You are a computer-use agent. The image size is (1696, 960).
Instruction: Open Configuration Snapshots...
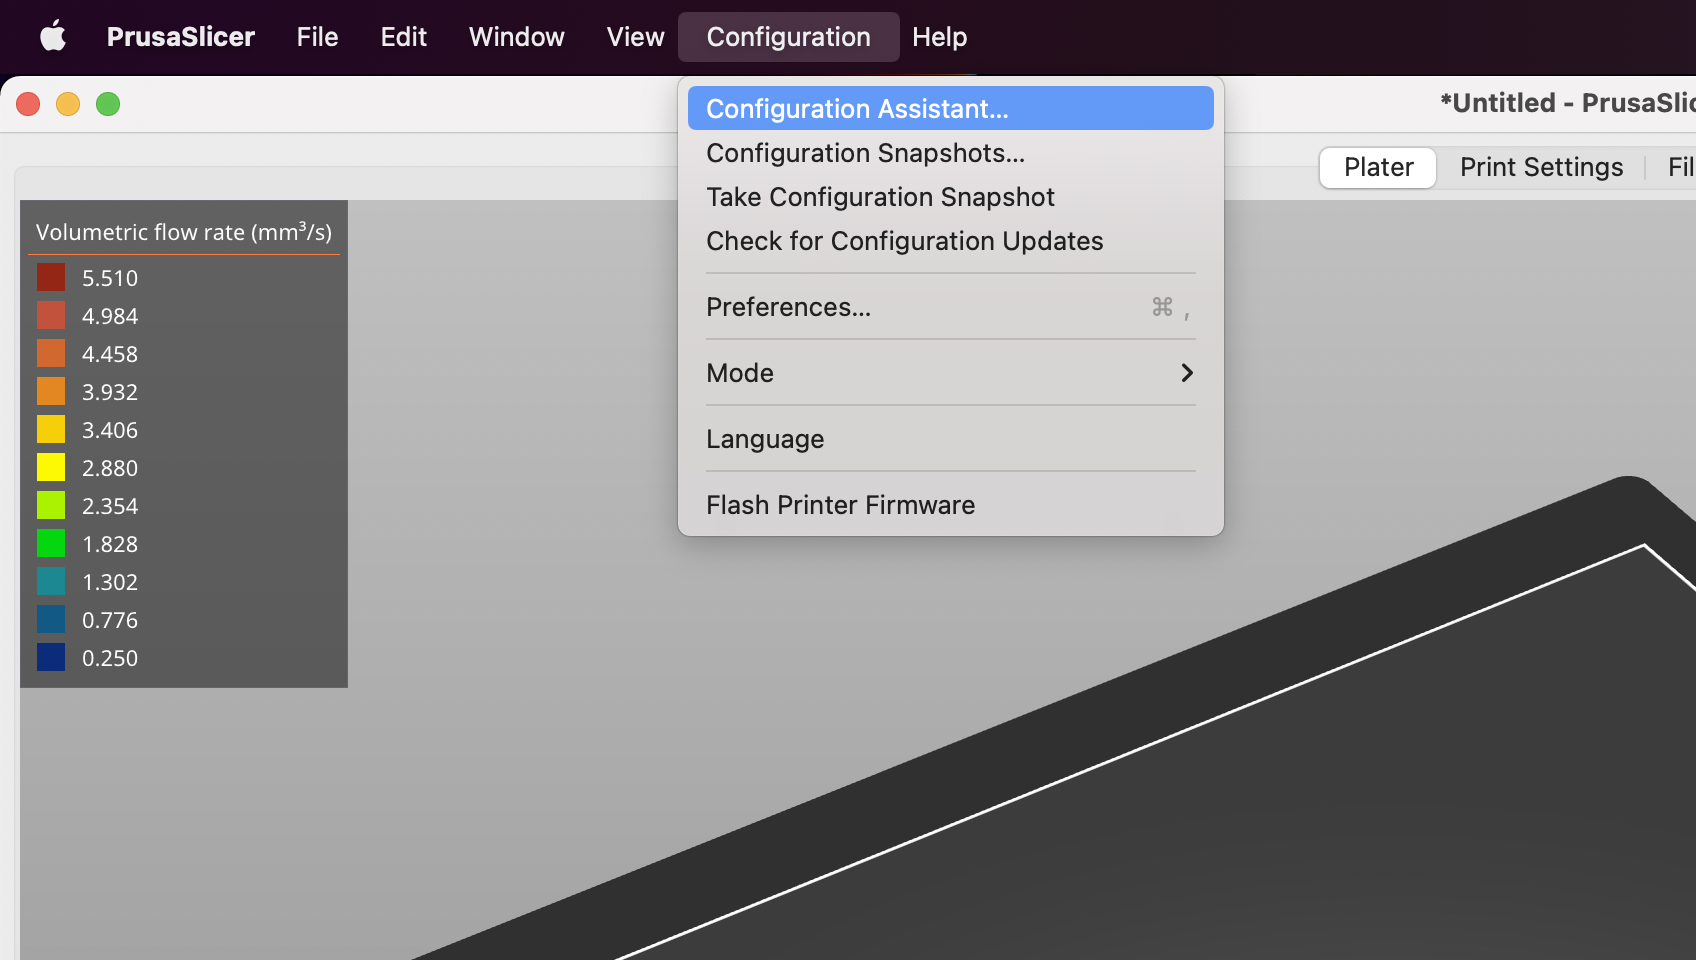coord(950,153)
